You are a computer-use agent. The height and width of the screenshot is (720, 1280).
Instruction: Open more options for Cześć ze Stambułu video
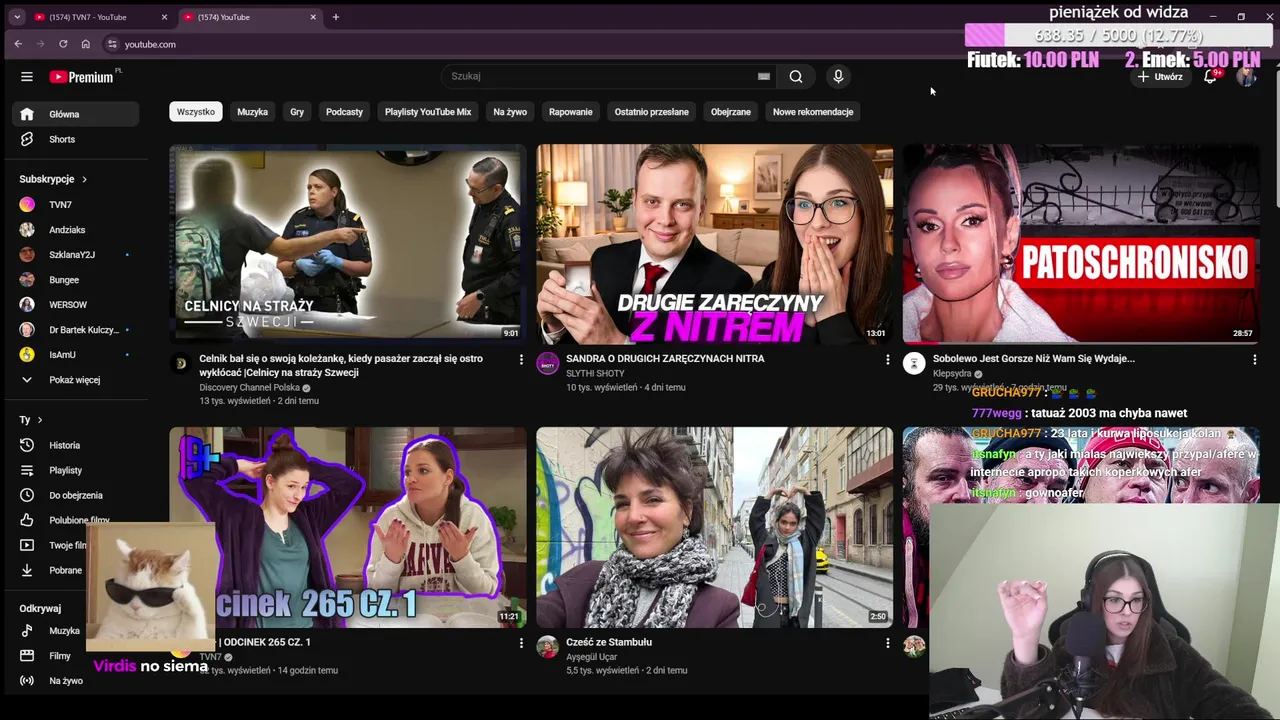(x=887, y=643)
